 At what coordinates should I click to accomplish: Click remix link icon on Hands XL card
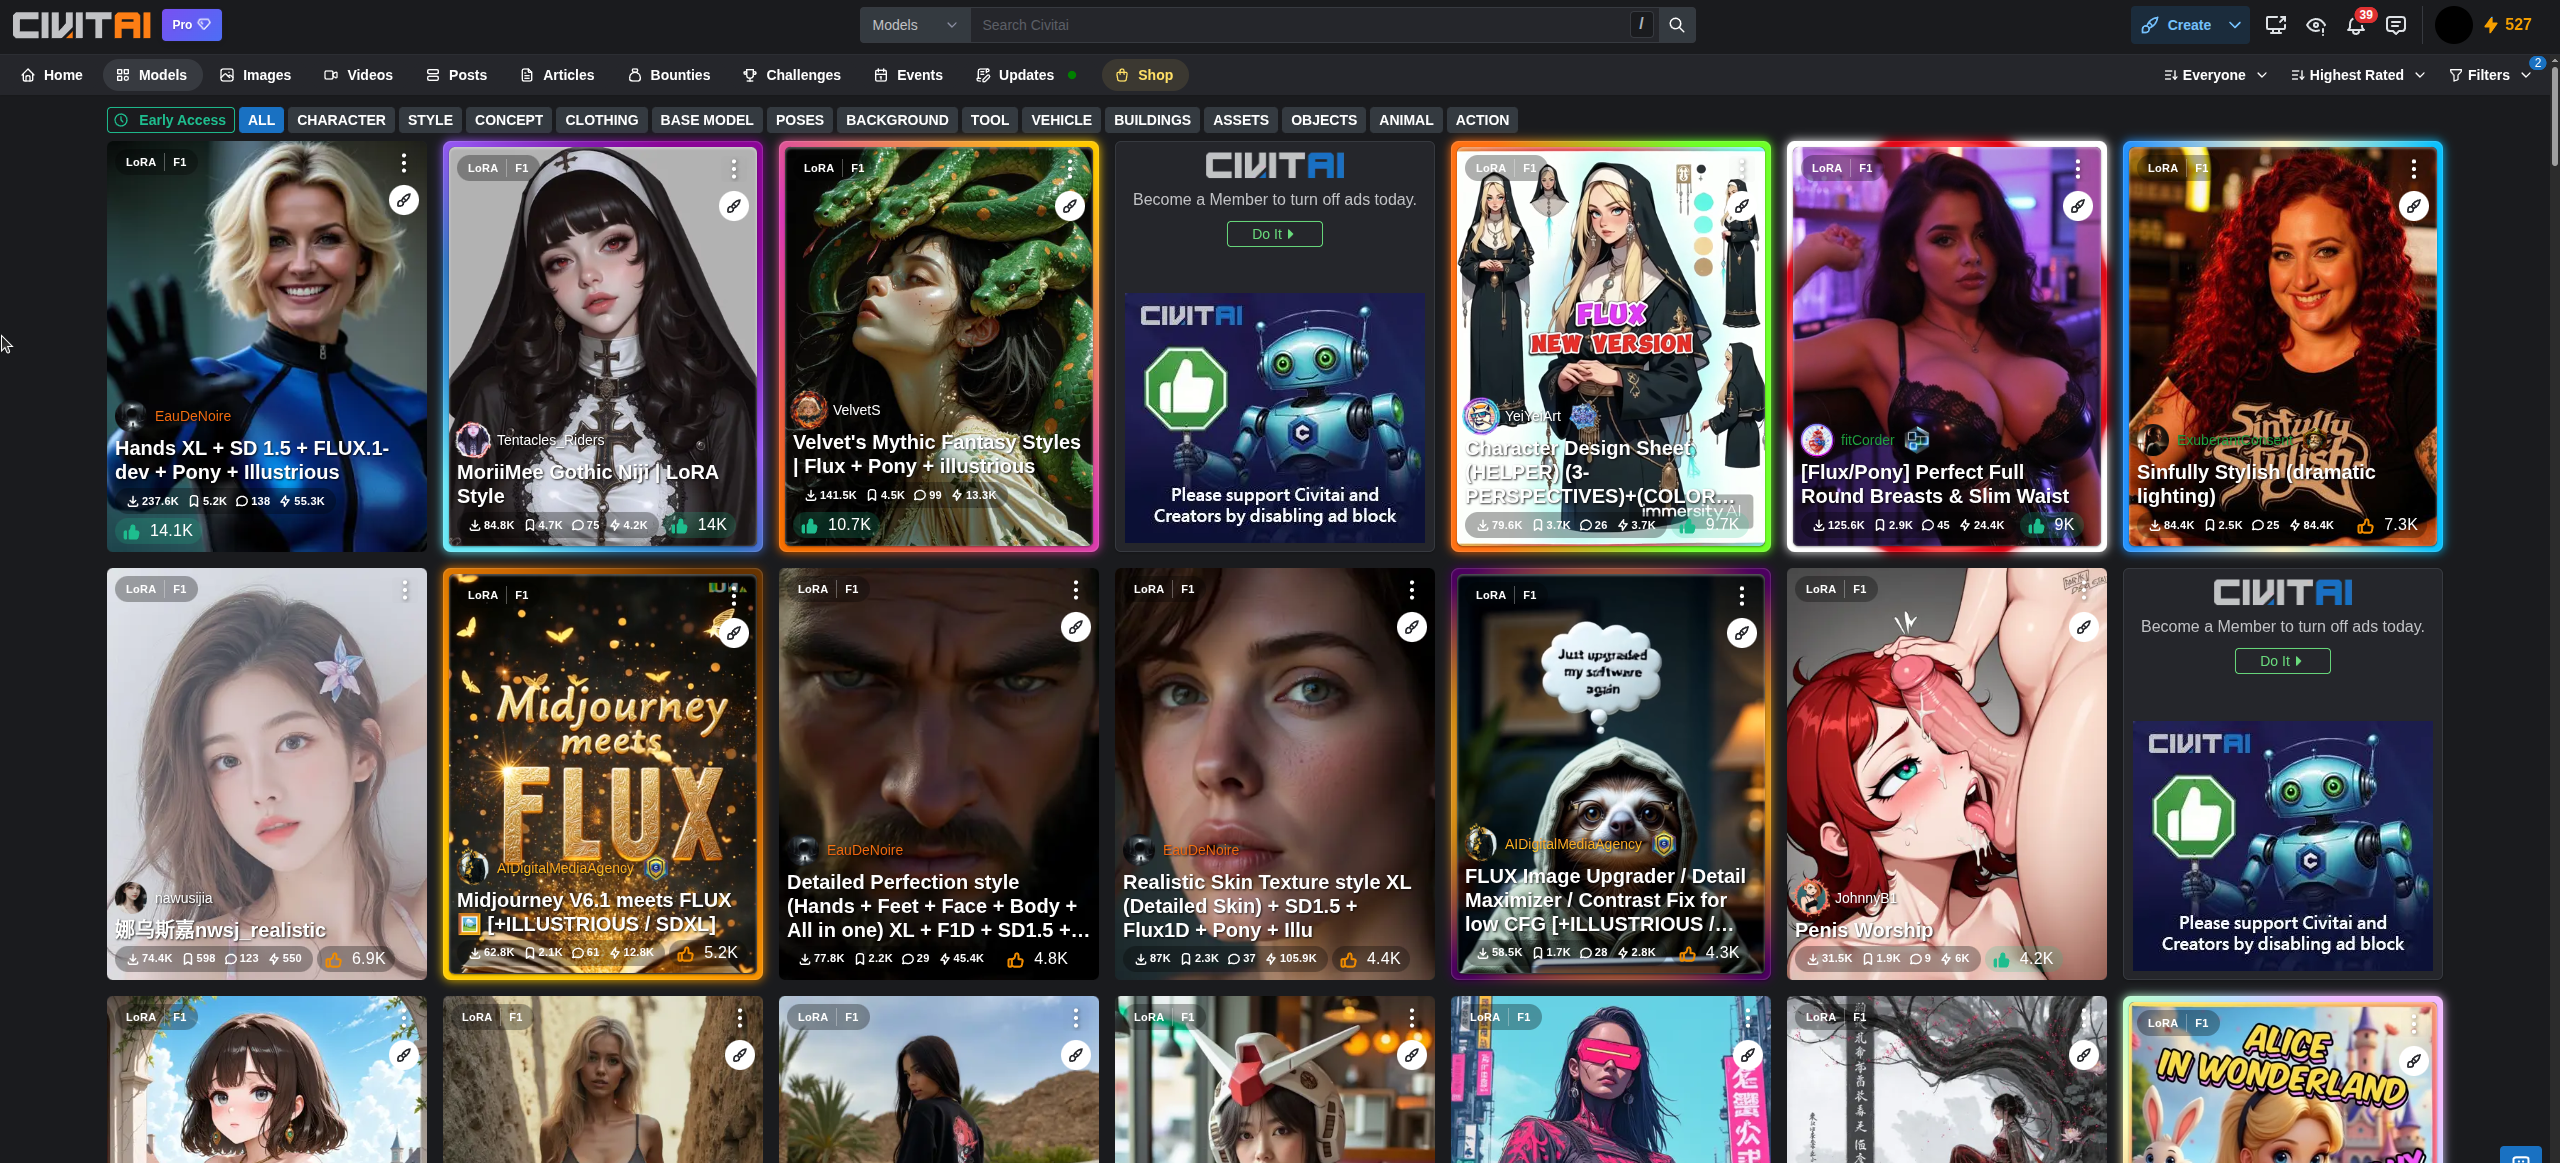[403, 200]
